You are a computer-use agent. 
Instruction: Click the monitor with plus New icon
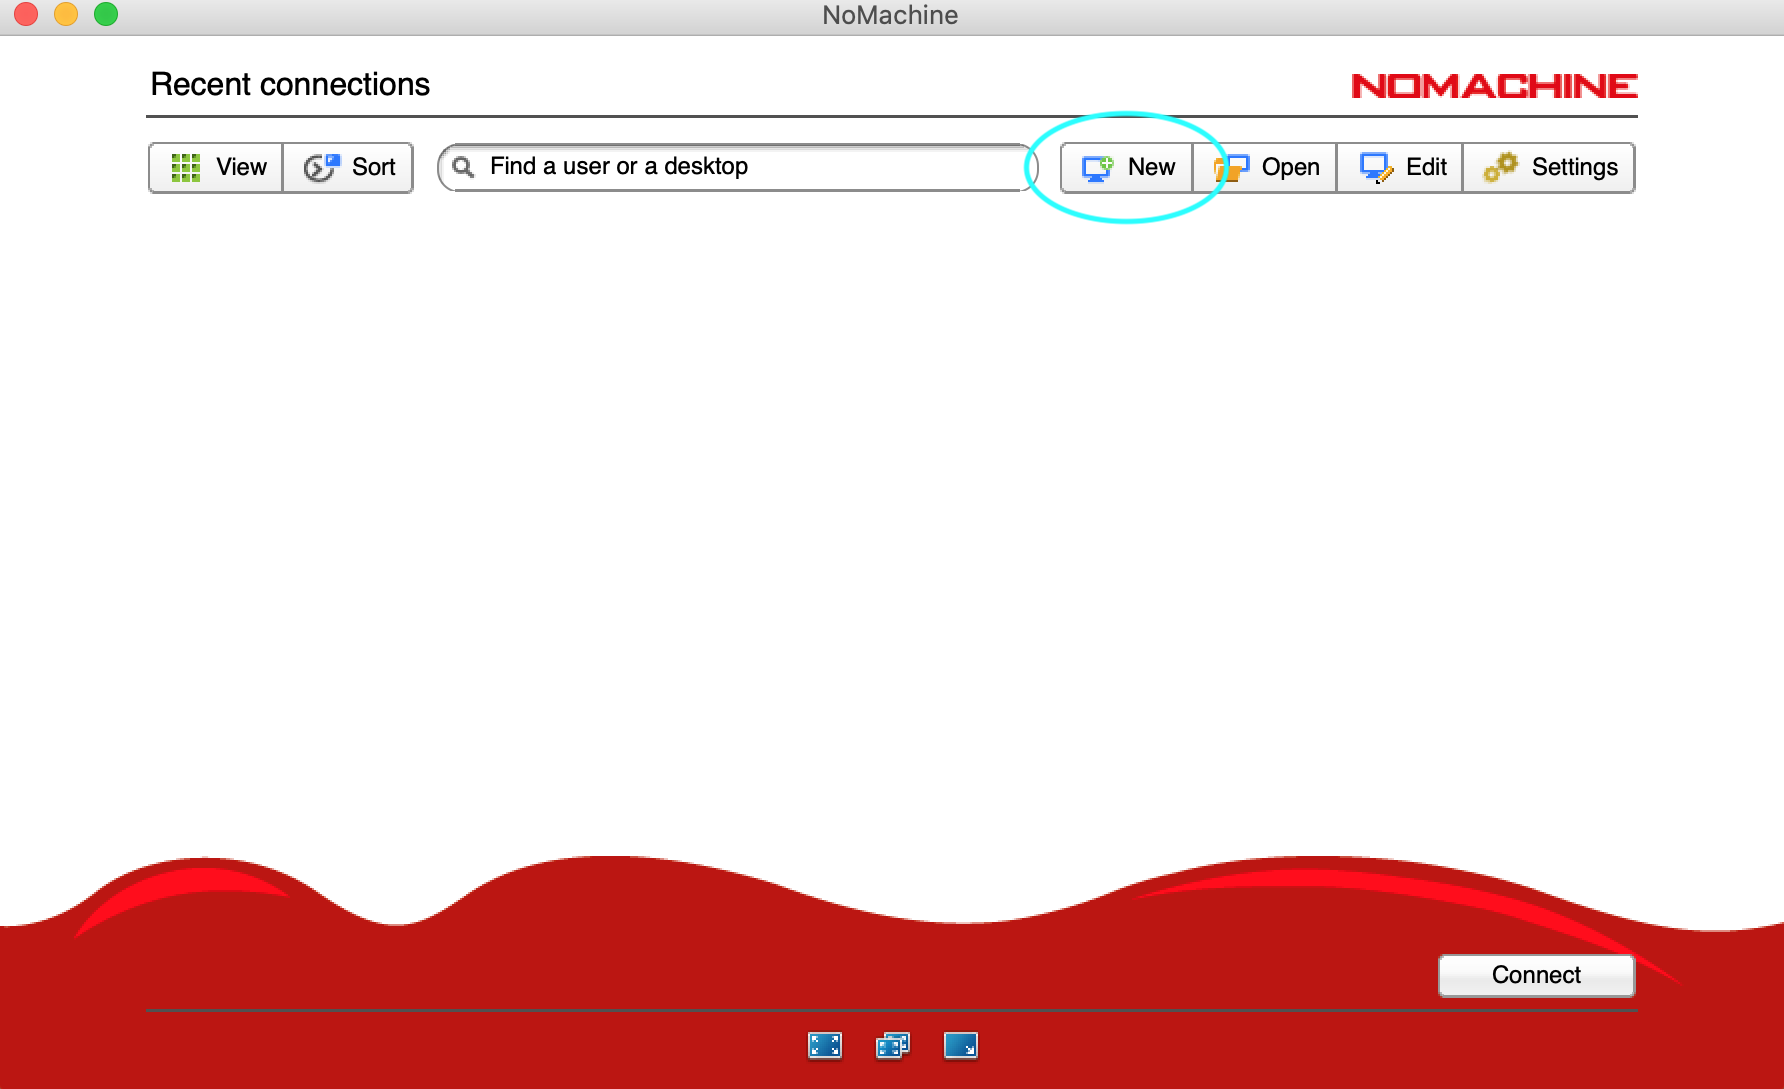[x=1097, y=167]
